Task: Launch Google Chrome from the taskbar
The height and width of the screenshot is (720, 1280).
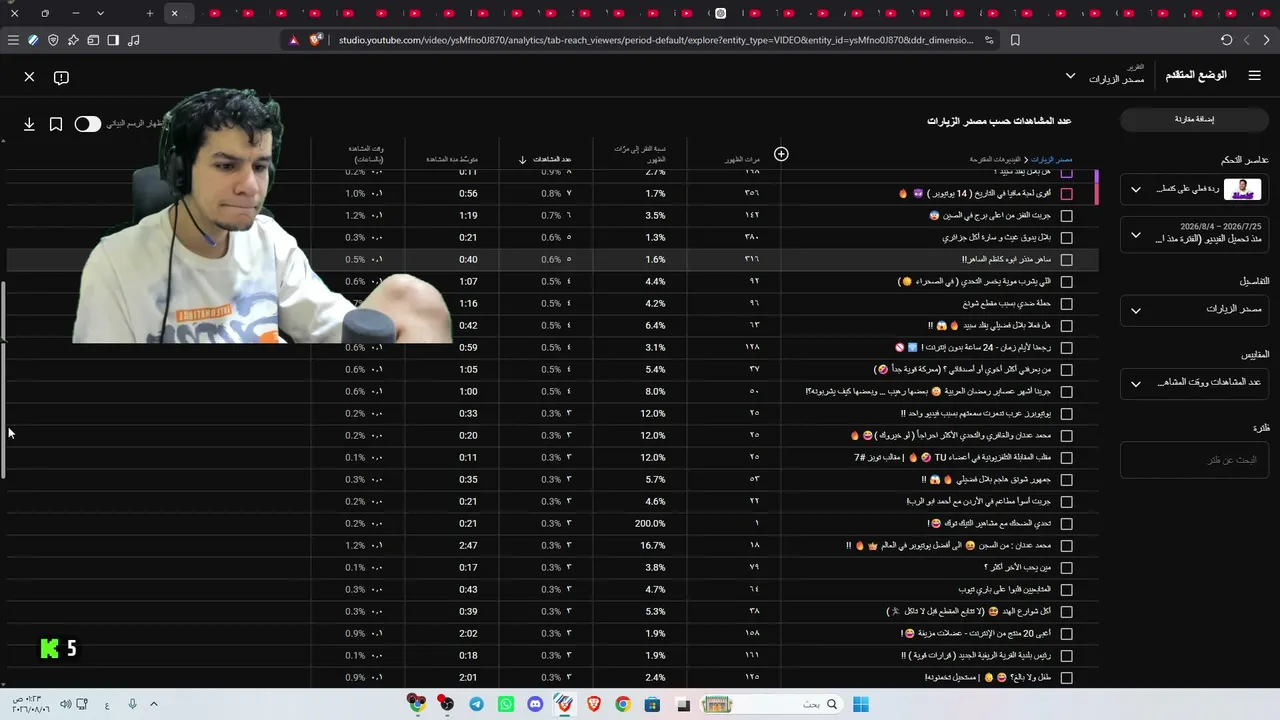Action: tap(623, 705)
